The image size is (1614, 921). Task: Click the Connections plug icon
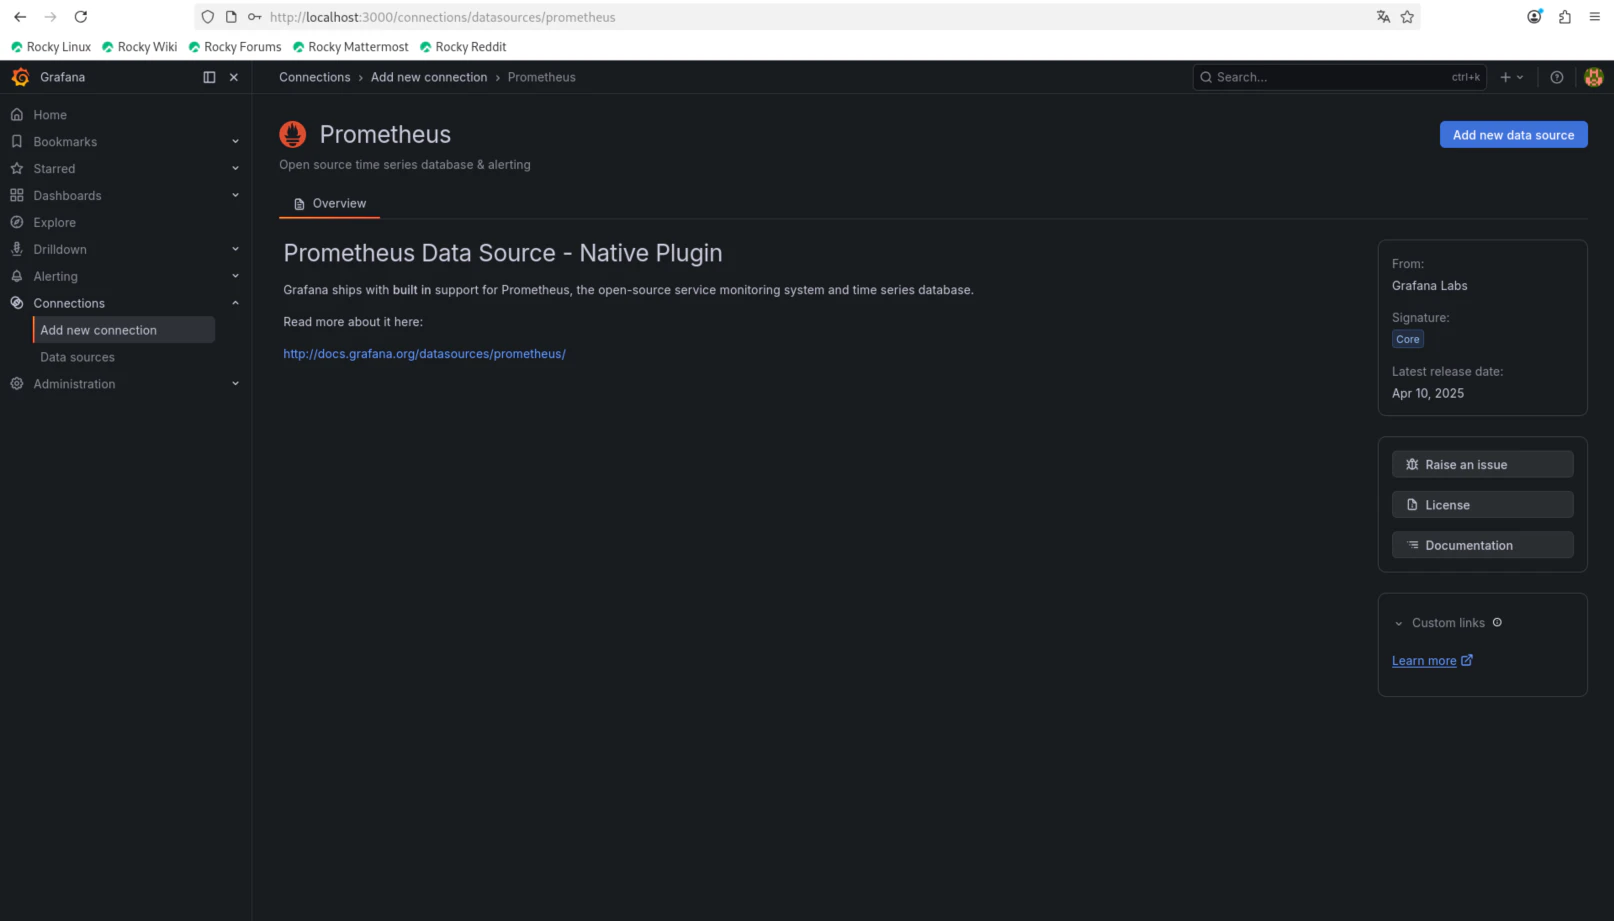17,304
